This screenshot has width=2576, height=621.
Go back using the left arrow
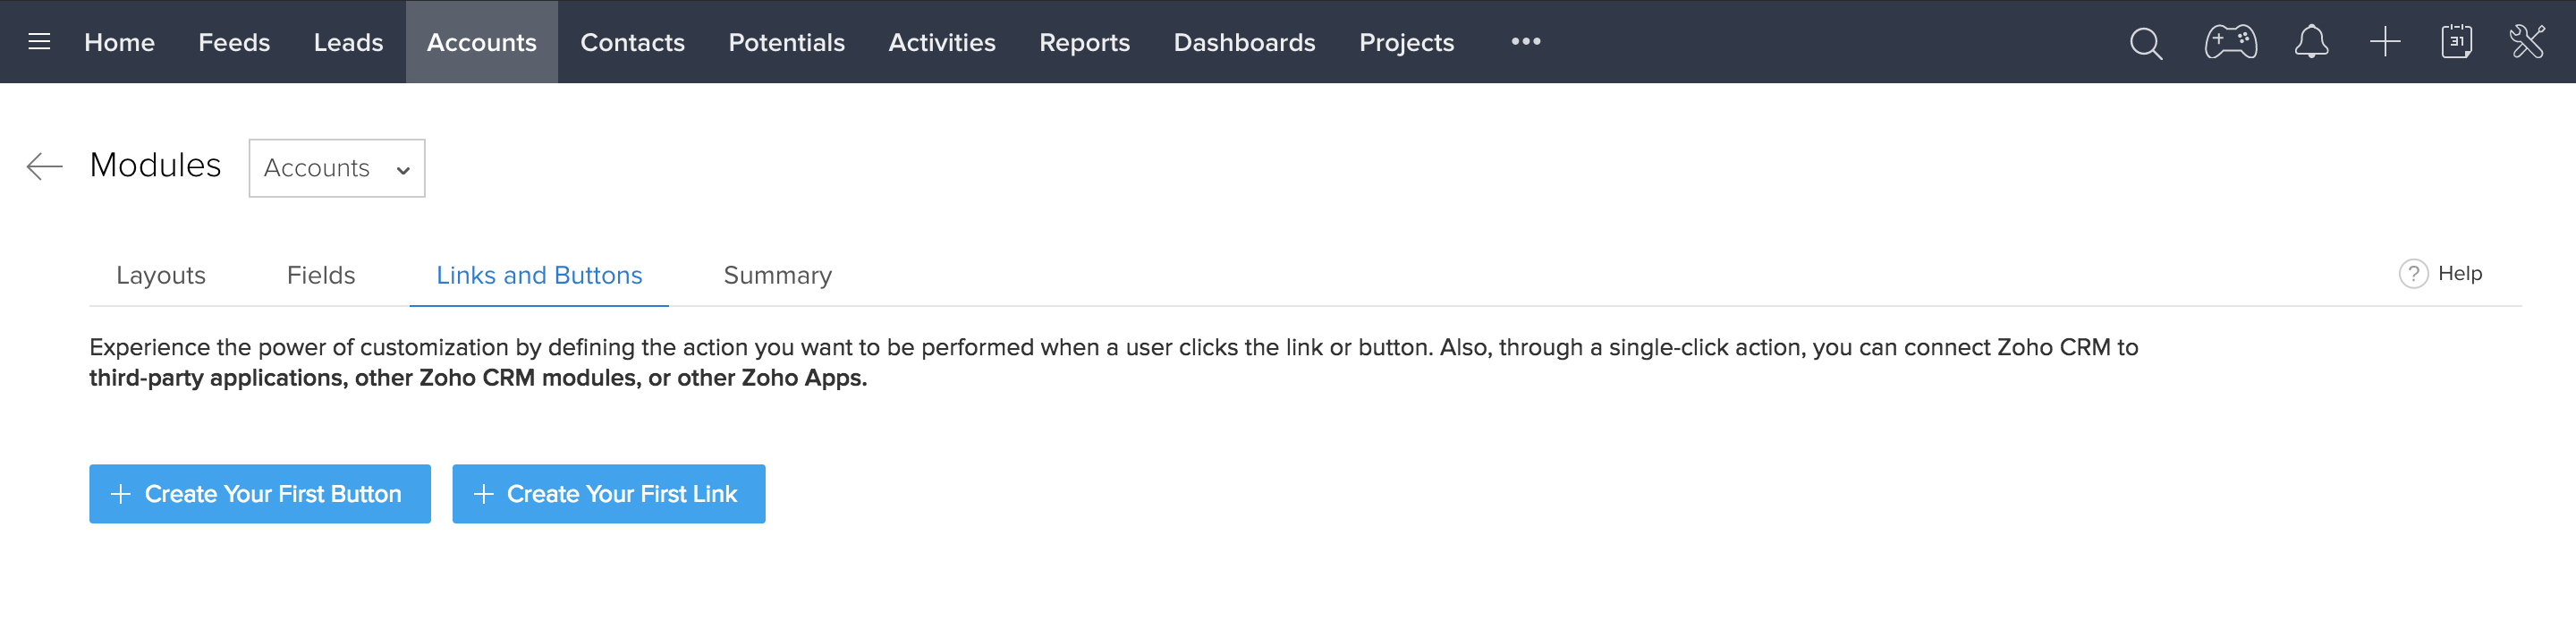click(45, 166)
